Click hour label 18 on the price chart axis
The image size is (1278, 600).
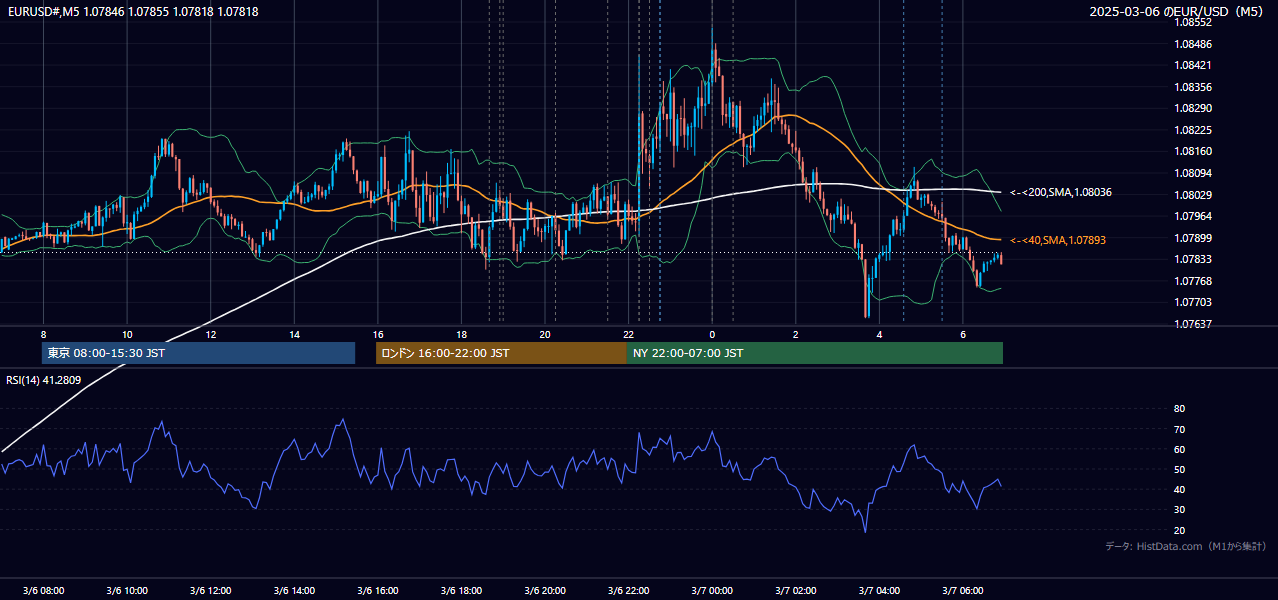click(461, 334)
